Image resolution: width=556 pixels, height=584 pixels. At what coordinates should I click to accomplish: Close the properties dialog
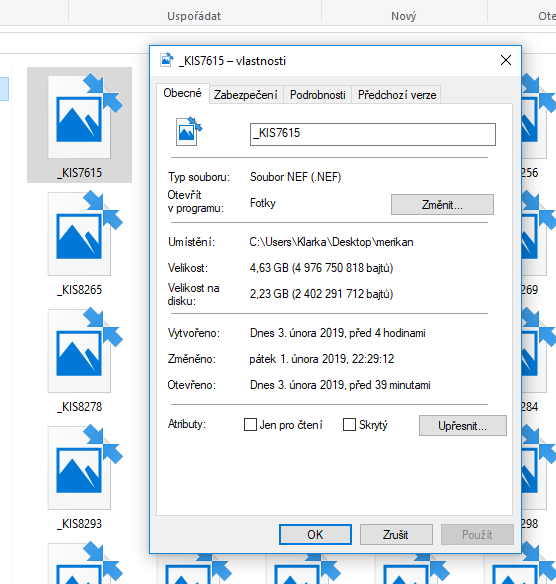(505, 60)
